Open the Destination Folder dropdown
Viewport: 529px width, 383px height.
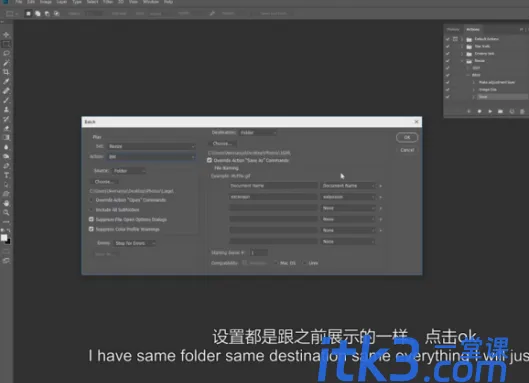click(x=258, y=133)
